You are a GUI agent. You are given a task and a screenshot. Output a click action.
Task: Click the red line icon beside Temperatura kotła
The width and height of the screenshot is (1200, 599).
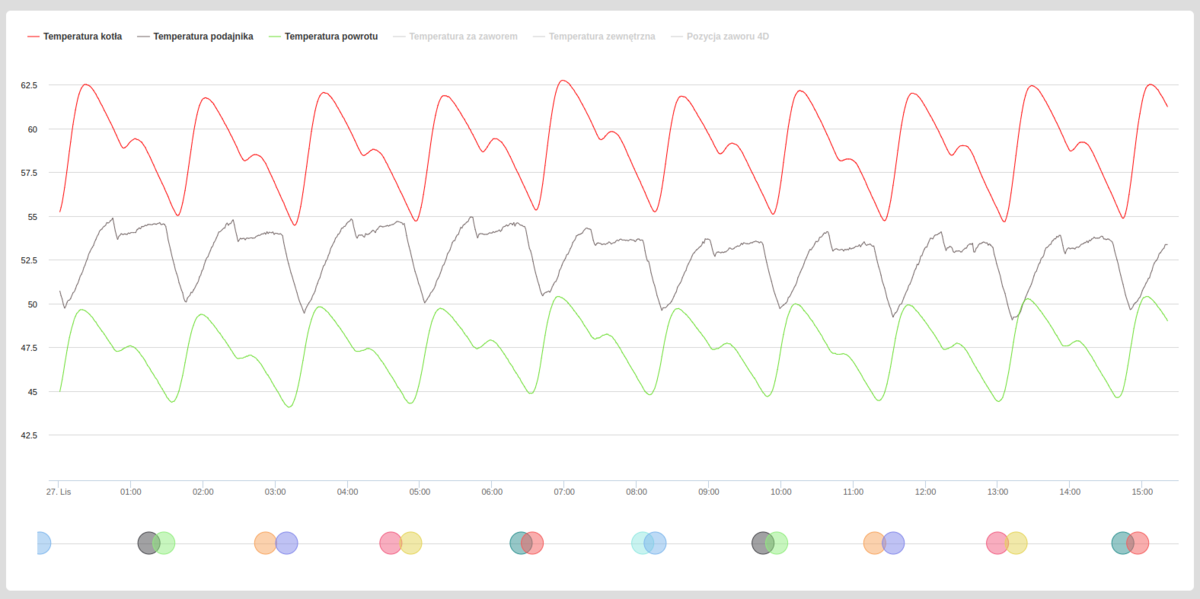click(33, 36)
